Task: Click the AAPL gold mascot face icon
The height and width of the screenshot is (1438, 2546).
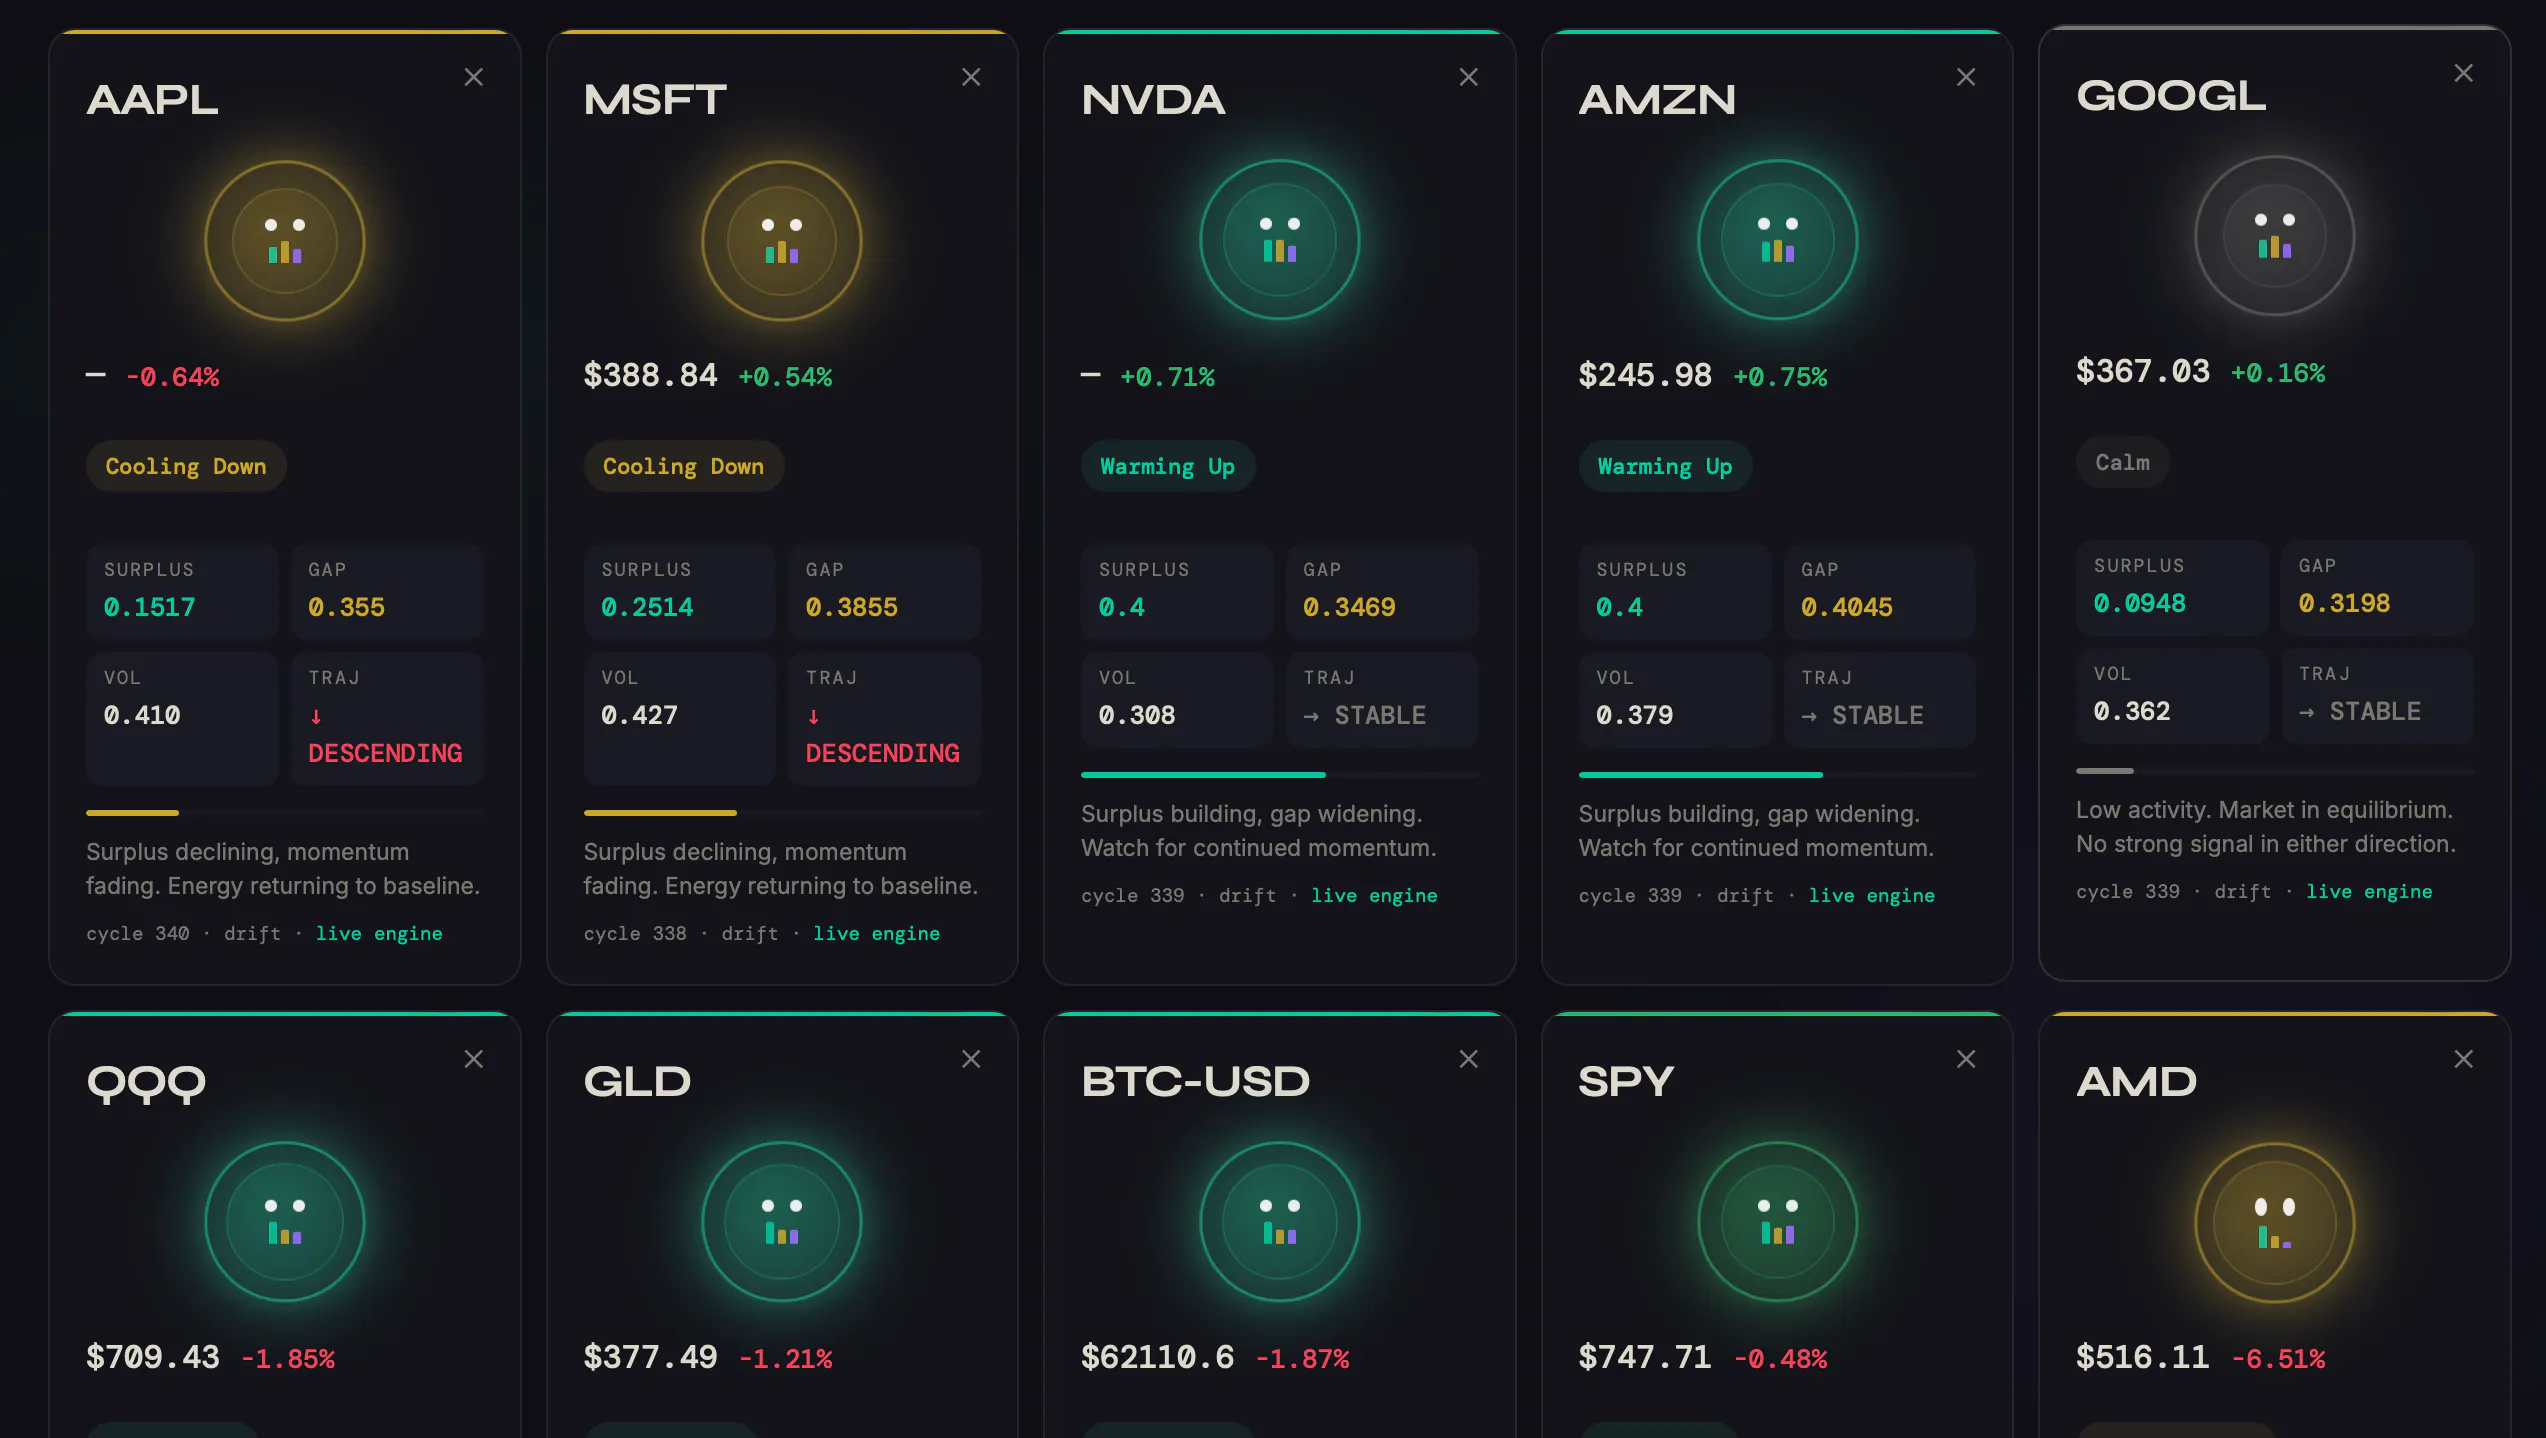Action: pyautogui.click(x=285, y=241)
